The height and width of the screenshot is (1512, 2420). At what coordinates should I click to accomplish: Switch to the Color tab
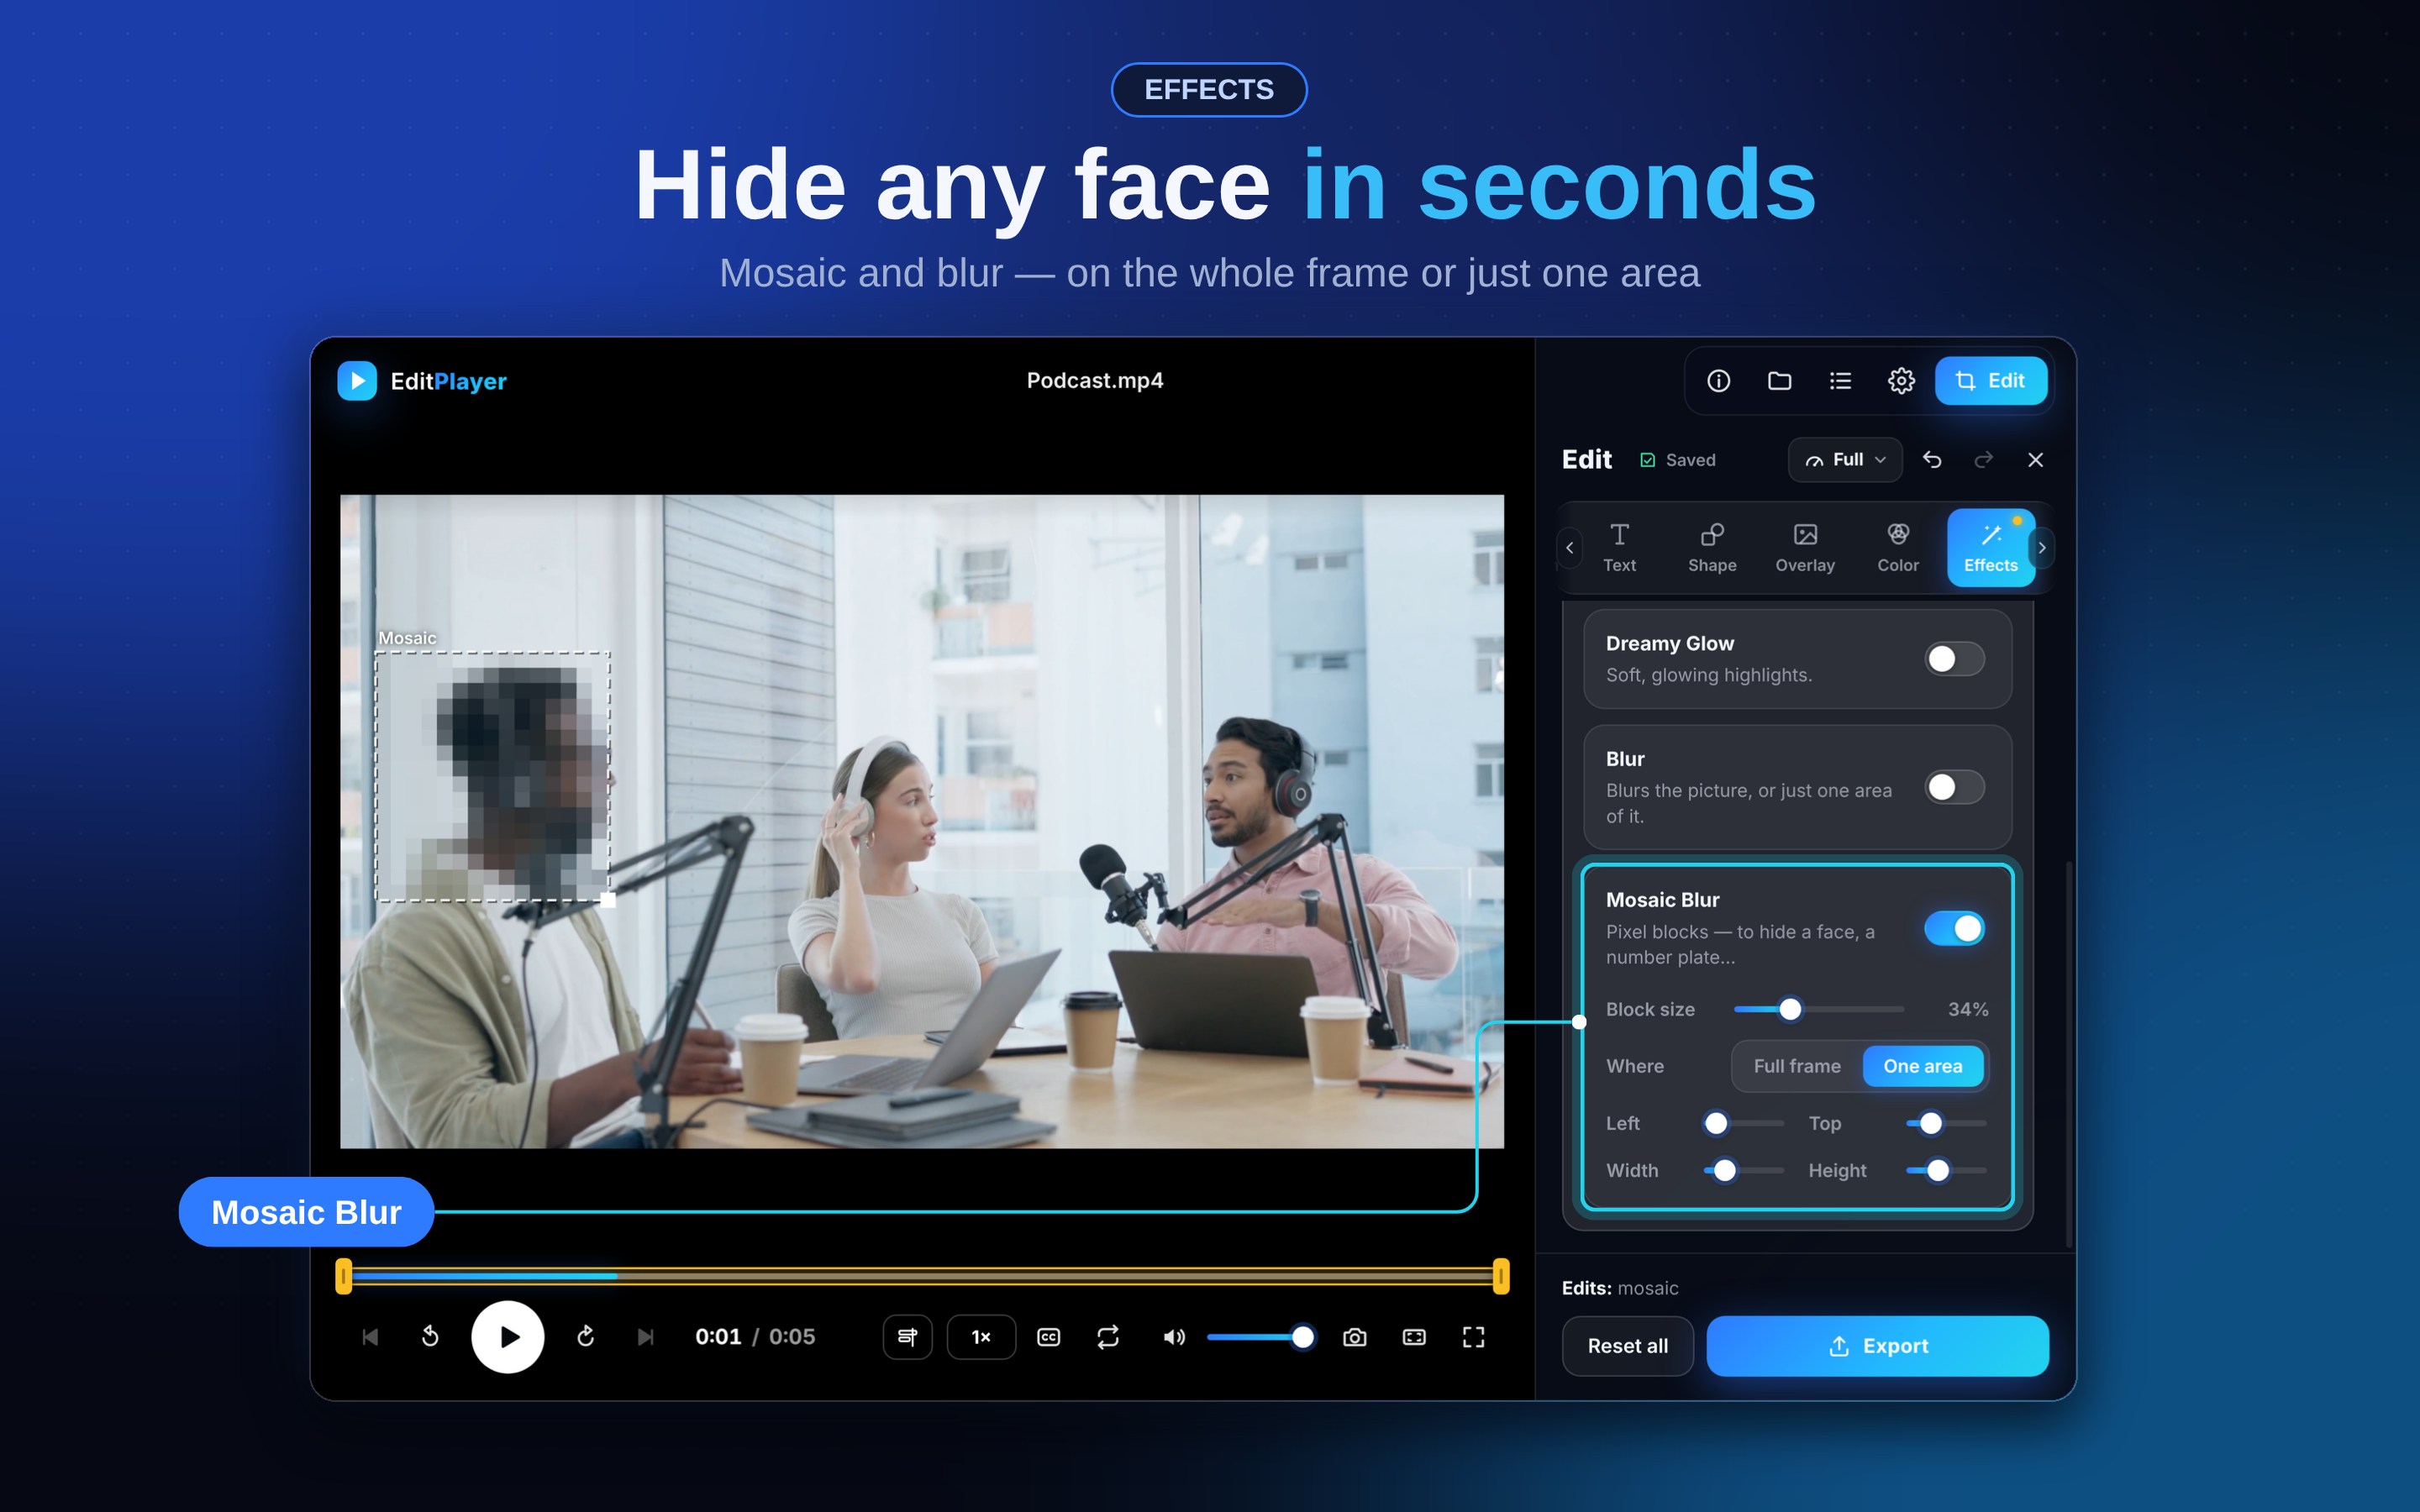point(1897,548)
